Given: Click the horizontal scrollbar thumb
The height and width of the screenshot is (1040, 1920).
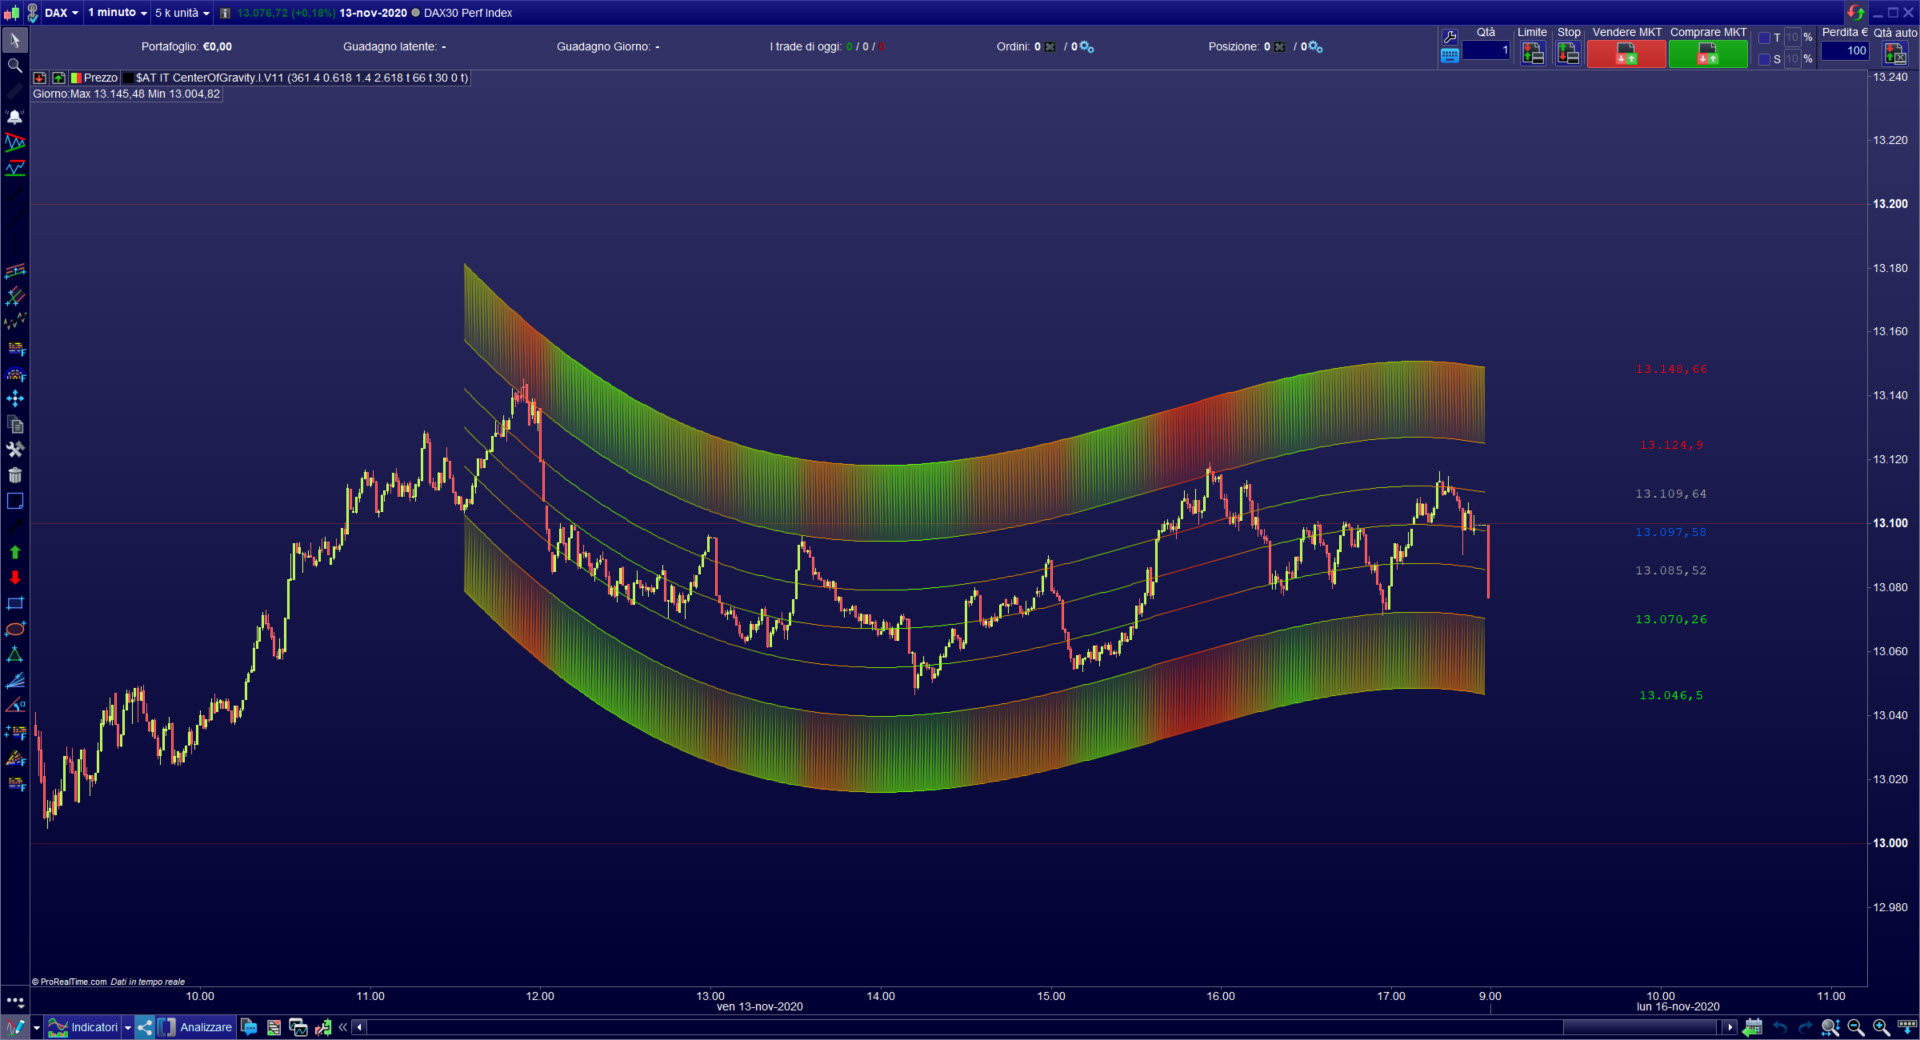Looking at the screenshot, I should coord(1642,1027).
